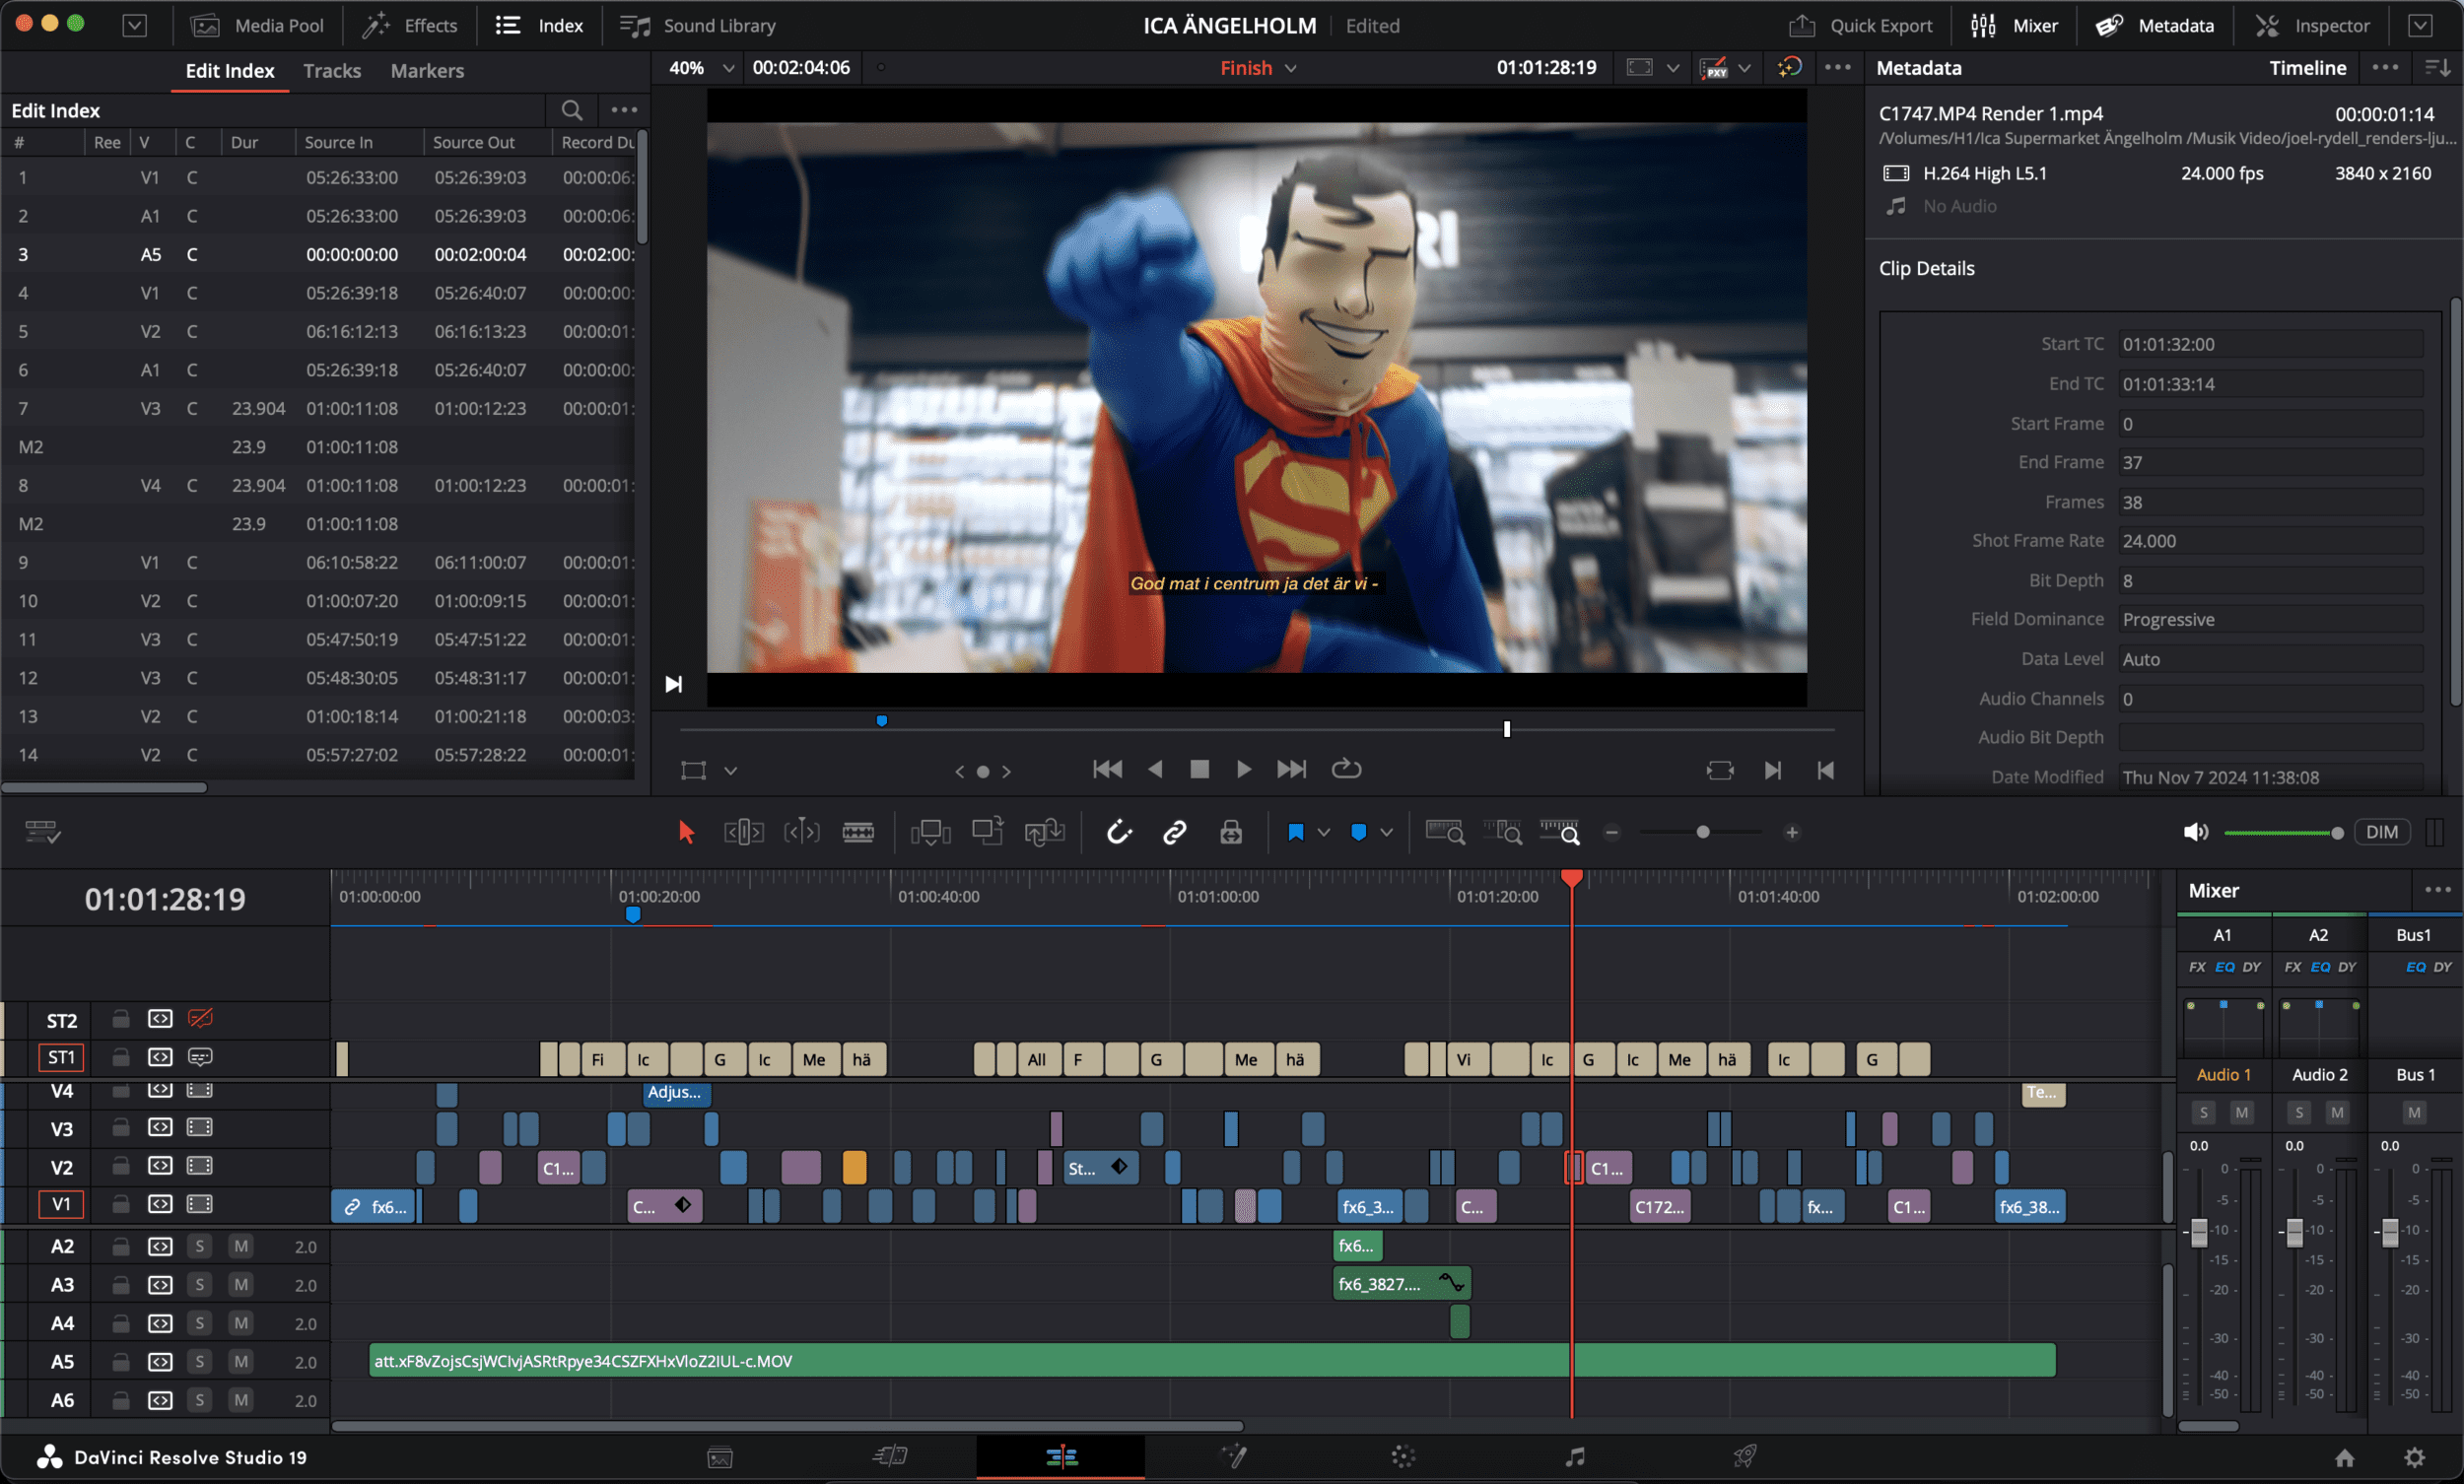Open Project Settings gear
Viewport: 2464px width, 1484px height.
tap(2414, 1457)
